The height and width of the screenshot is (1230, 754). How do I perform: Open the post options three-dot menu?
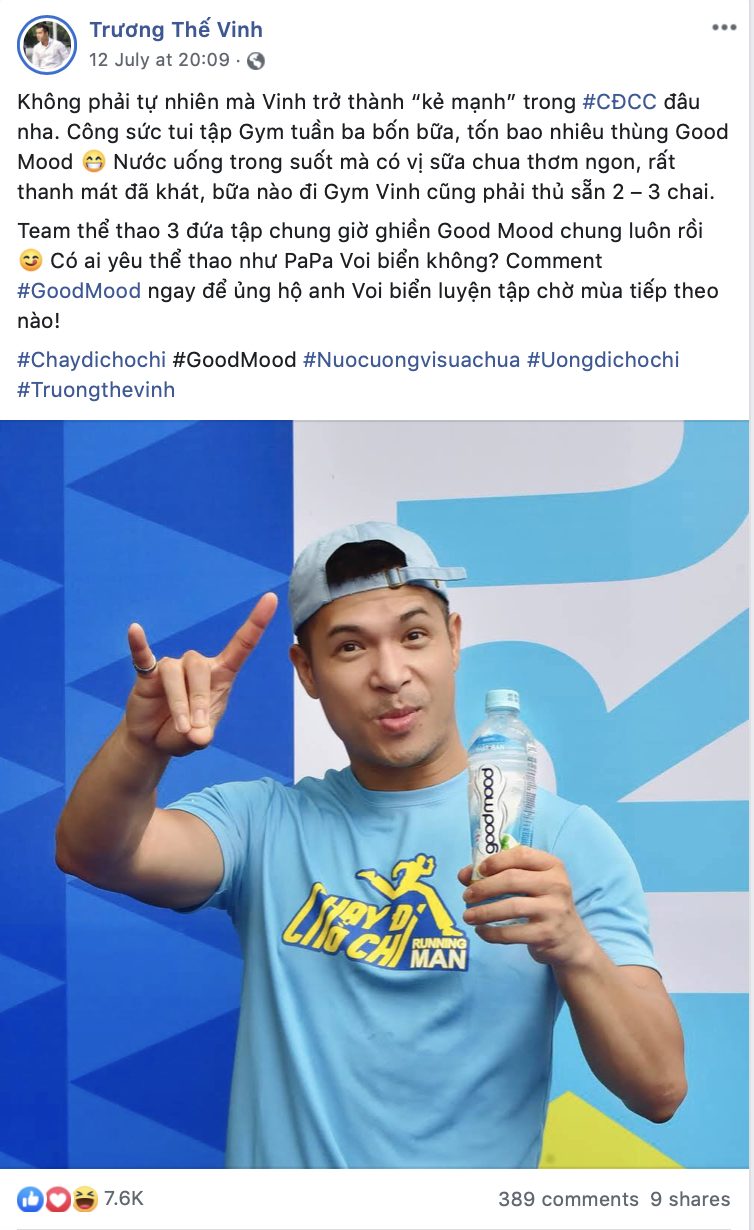724,28
